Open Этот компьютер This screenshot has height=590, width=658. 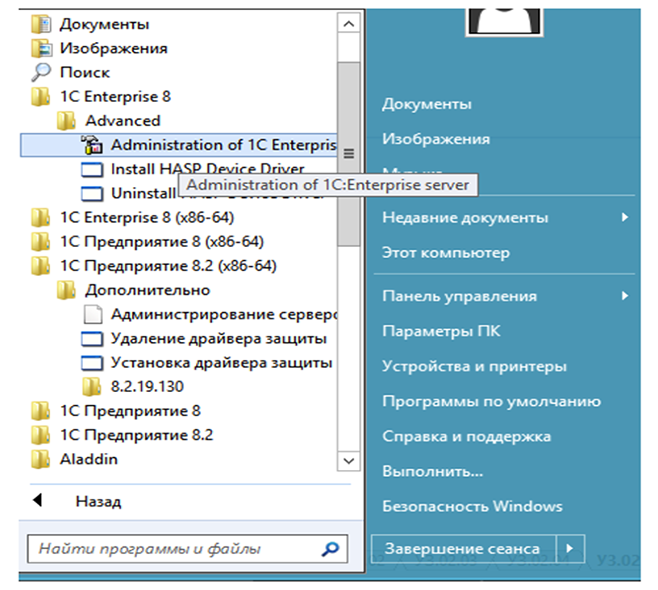[446, 253]
